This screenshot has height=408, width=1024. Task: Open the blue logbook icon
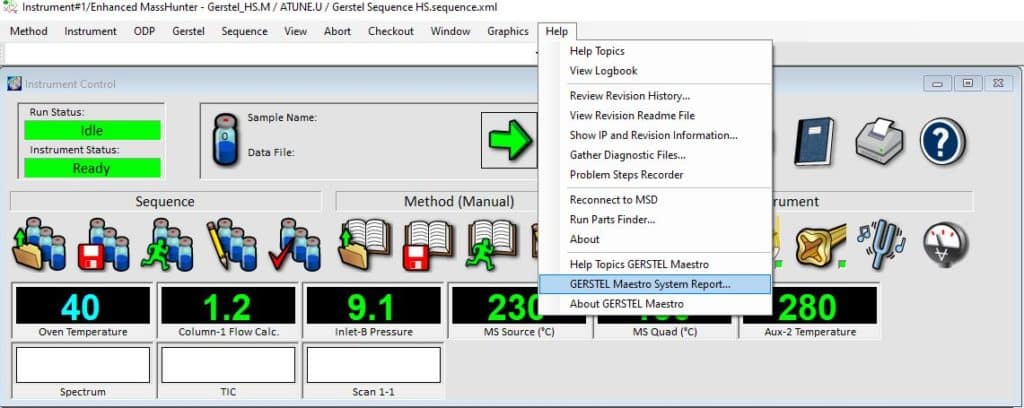[814, 141]
